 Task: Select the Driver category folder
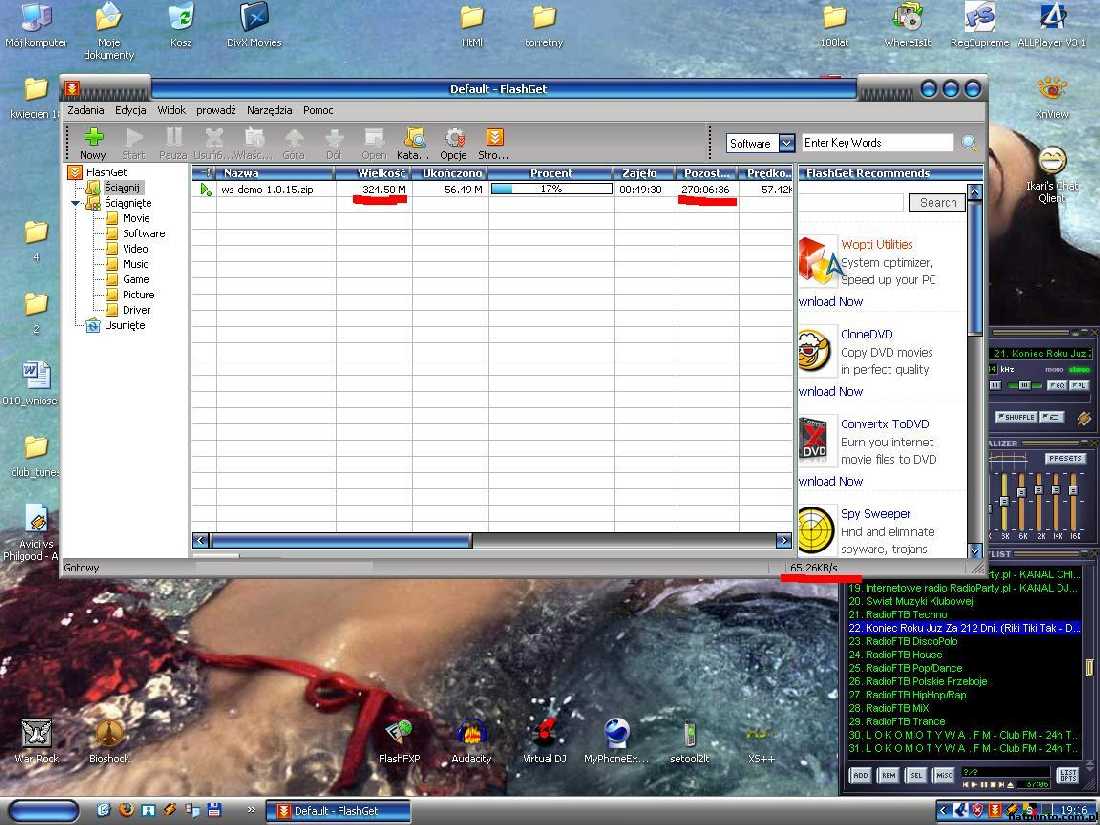click(x=128, y=310)
